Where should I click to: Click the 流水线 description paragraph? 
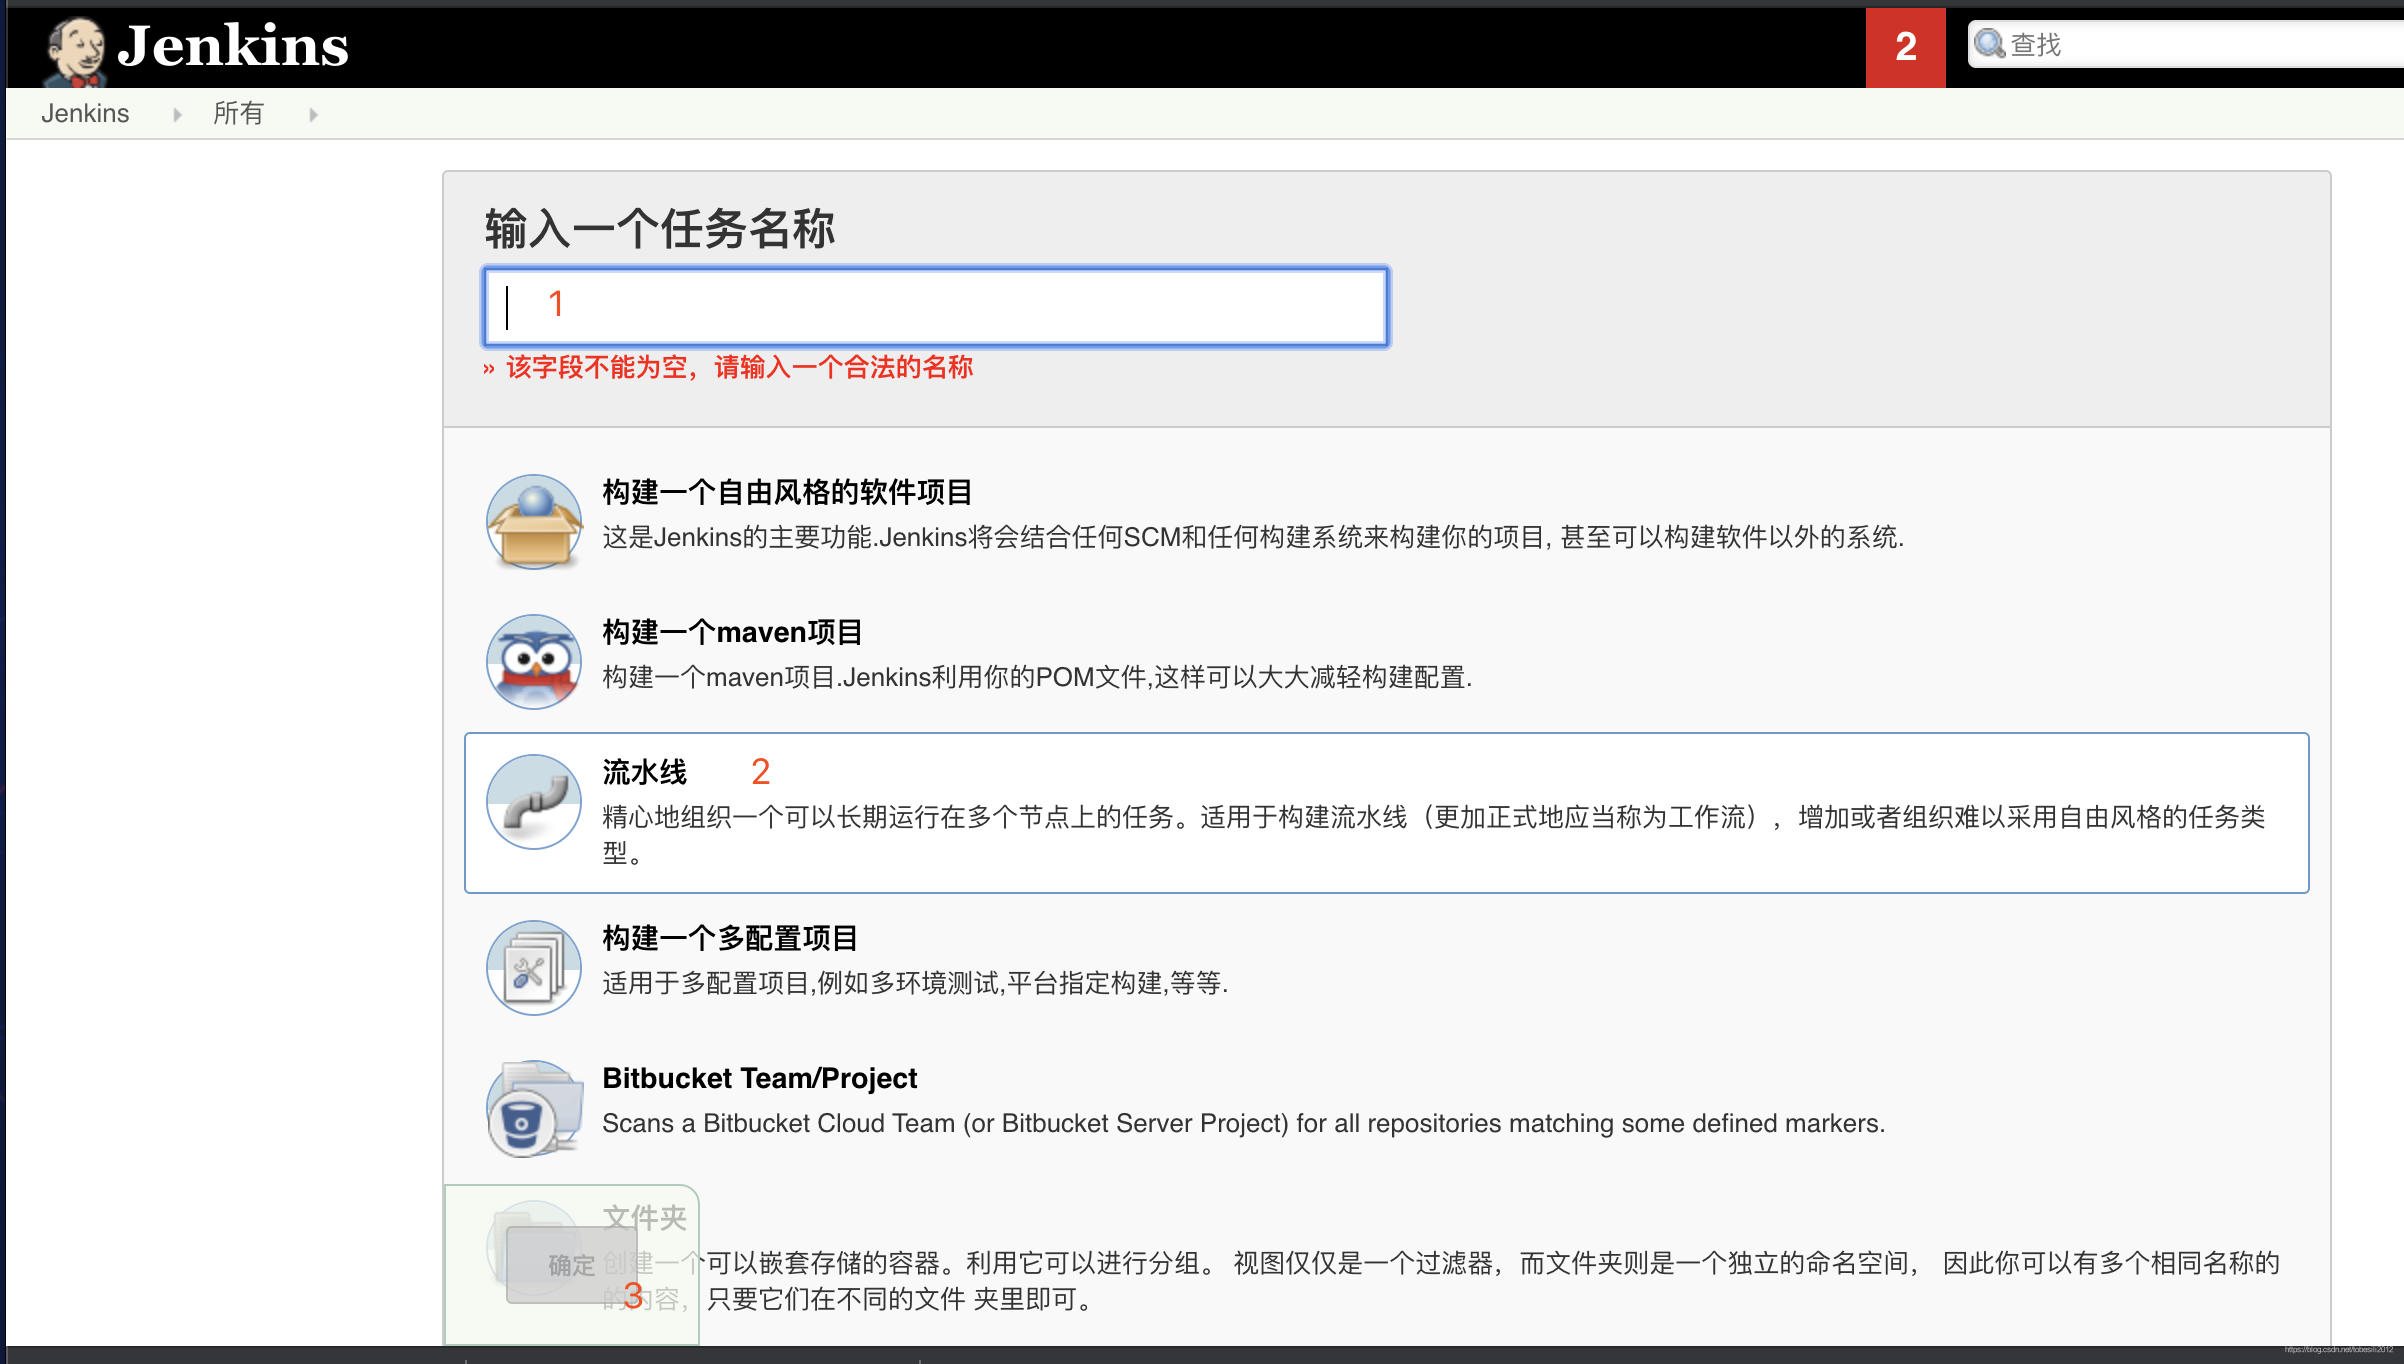point(1434,835)
